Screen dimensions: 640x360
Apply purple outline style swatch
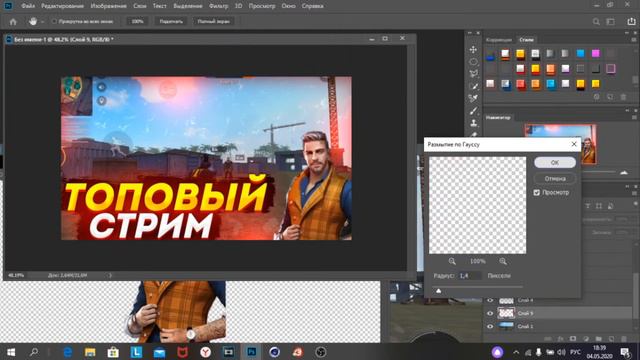(611, 69)
